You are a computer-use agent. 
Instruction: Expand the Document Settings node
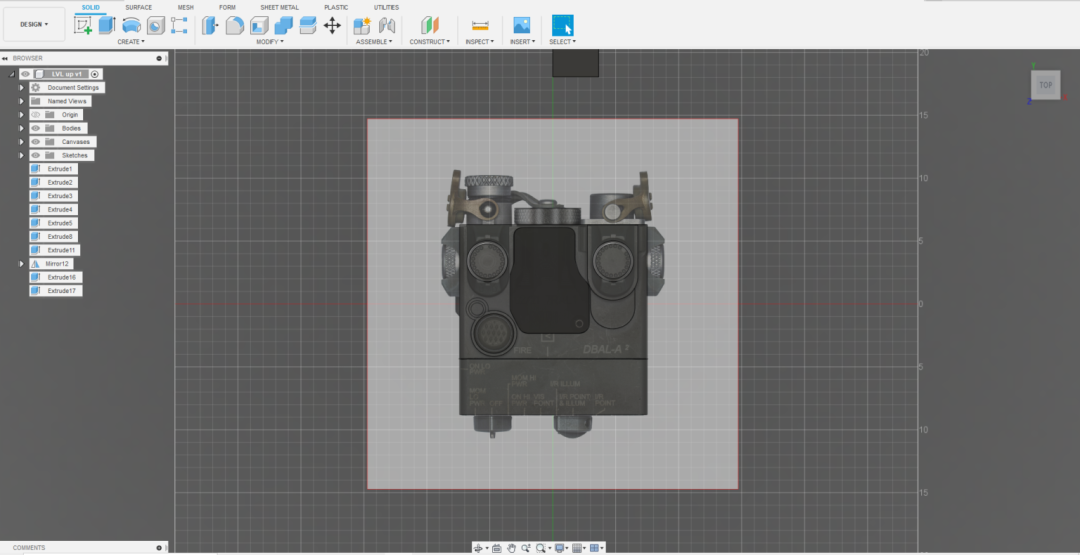point(21,88)
